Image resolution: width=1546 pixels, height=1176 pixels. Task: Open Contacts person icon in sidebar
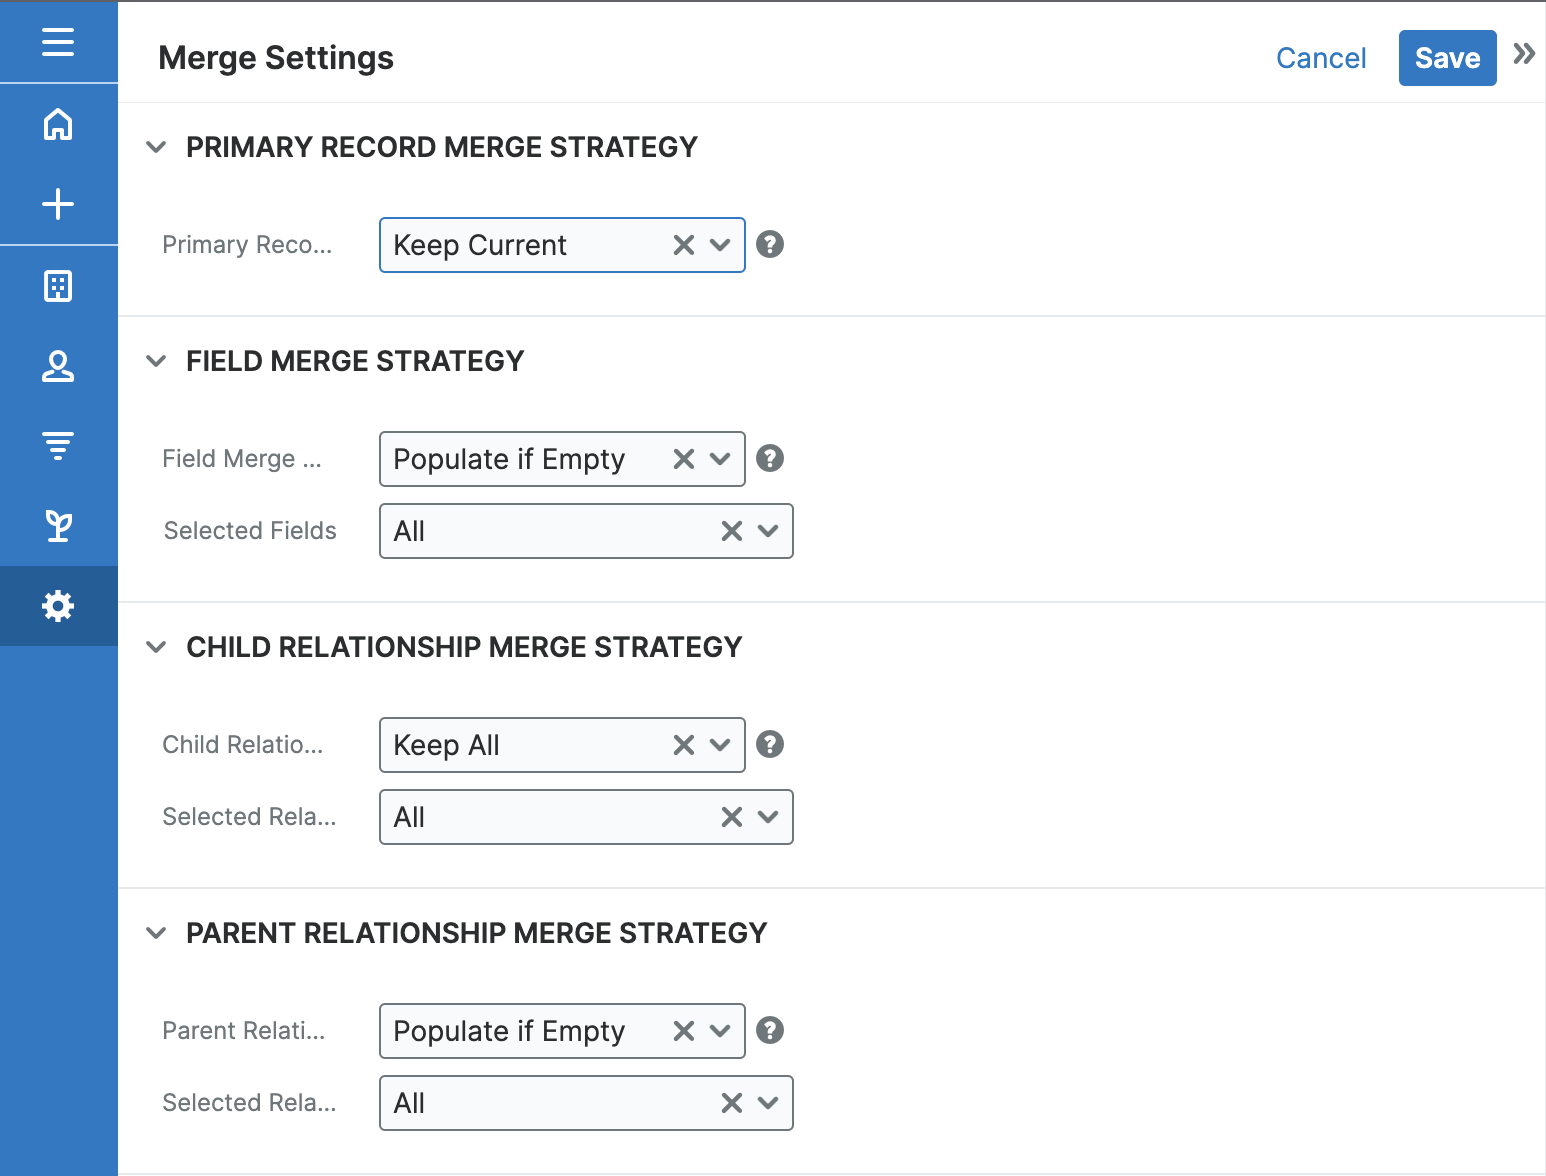coord(58,366)
